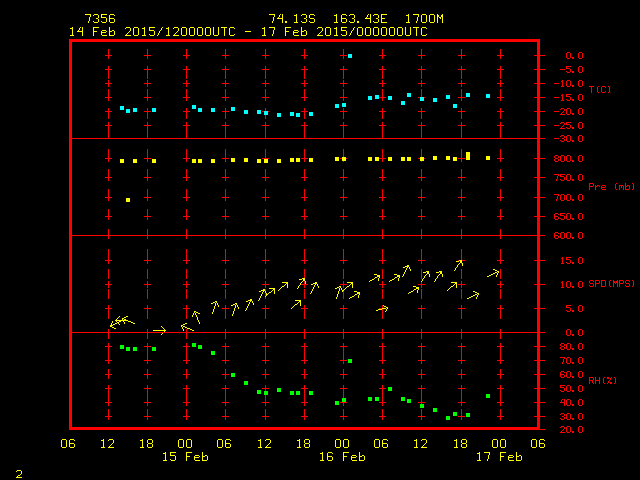Select the 16 Feb date label
The image size is (640, 480).
[x=341, y=457]
